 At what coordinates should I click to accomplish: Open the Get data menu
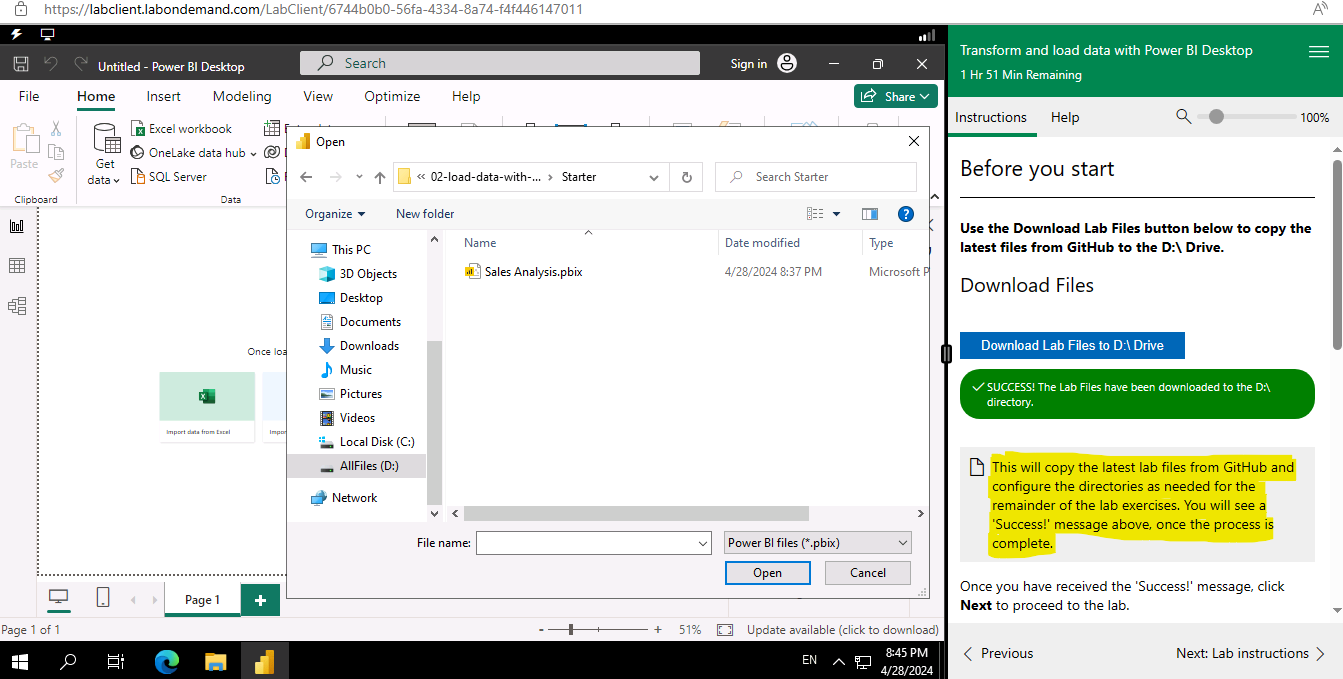coord(105,154)
